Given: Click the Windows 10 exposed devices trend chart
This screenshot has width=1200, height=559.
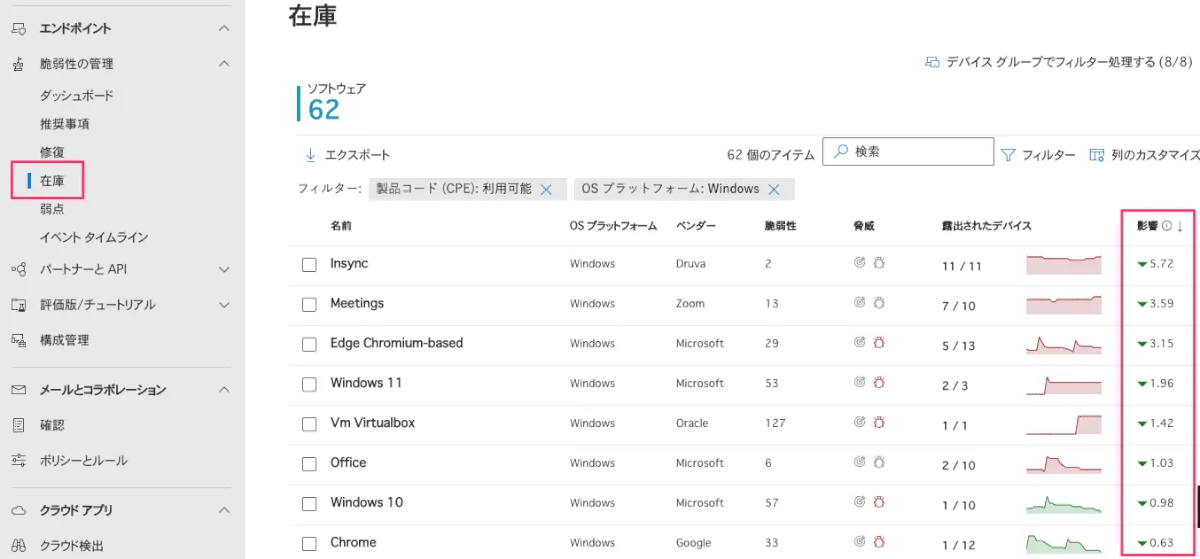Looking at the screenshot, I should [x=1063, y=504].
